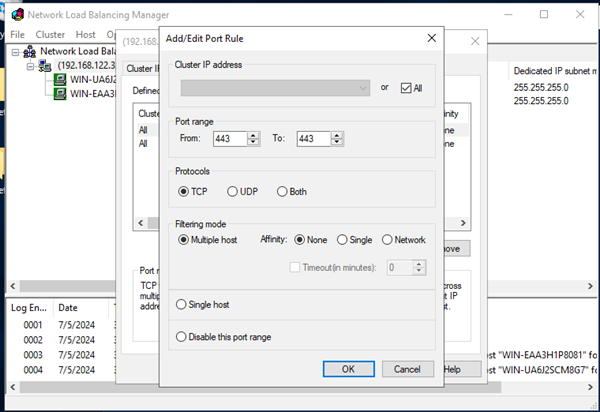Image resolution: width=600 pixels, height=412 pixels.
Task: Click Dedicated IP subnet column header
Action: pyautogui.click(x=554, y=71)
